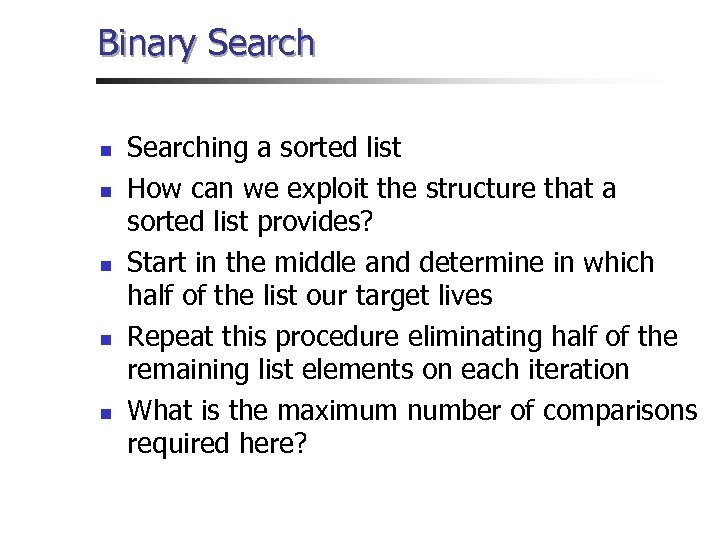
Task: Click the word "Binary" in the title
Action: tap(148, 43)
